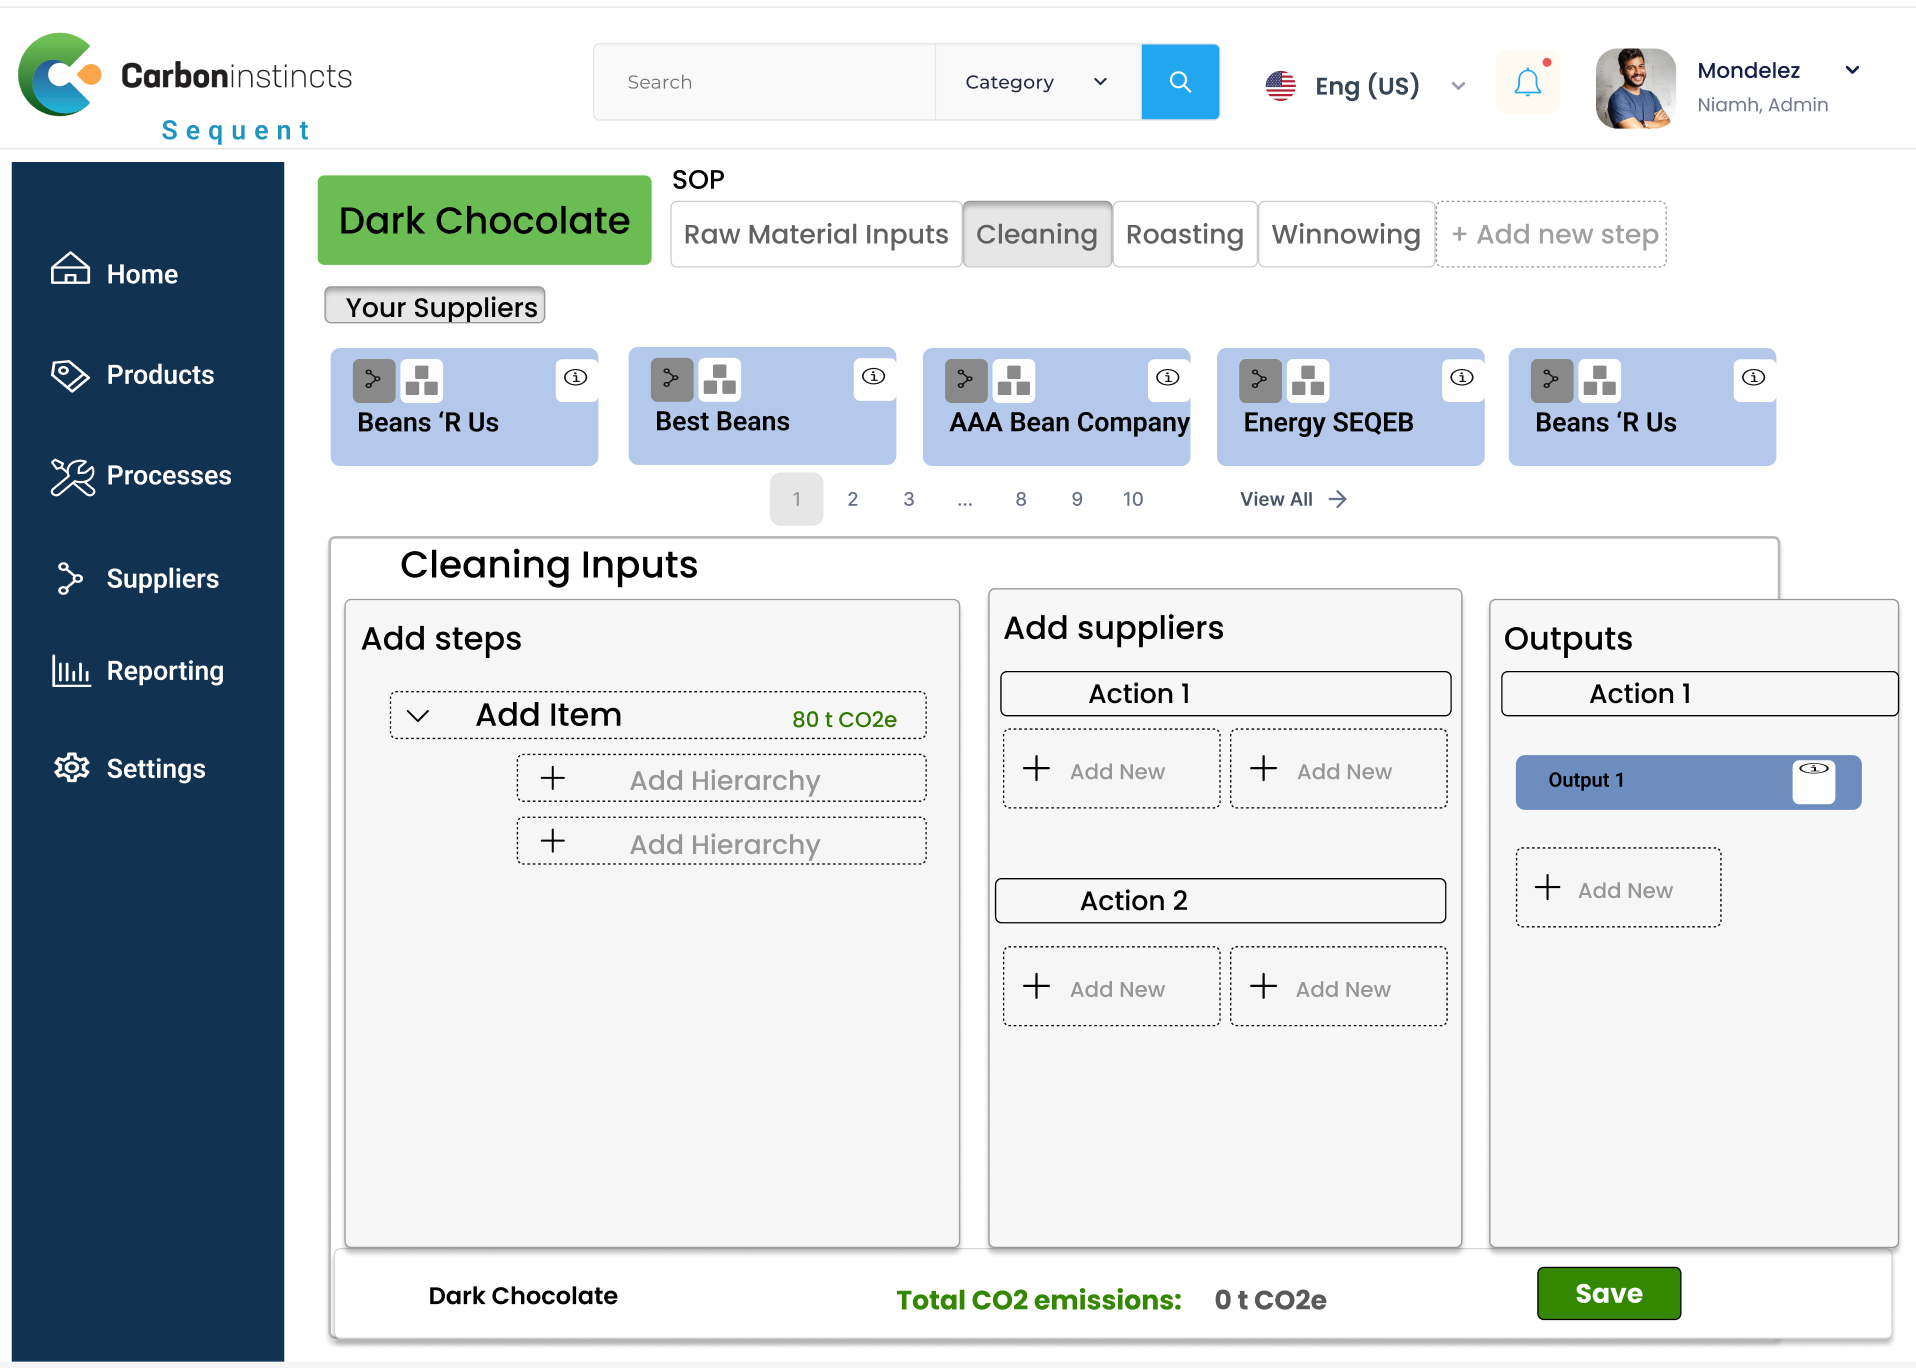Select the Best Beans supplier card
Image resolution: width=1916 pixels, height=1368 pixels.
tap(762, 406)
